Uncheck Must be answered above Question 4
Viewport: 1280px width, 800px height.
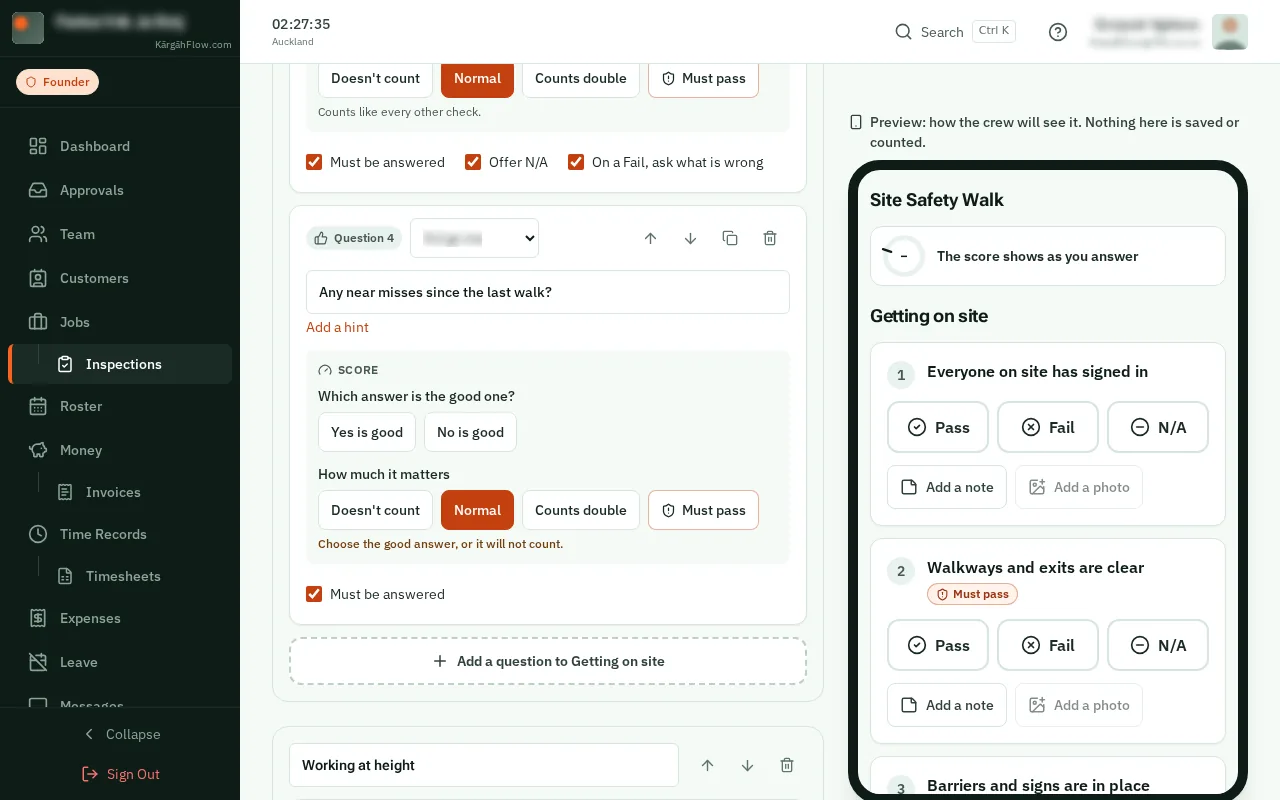314,162
